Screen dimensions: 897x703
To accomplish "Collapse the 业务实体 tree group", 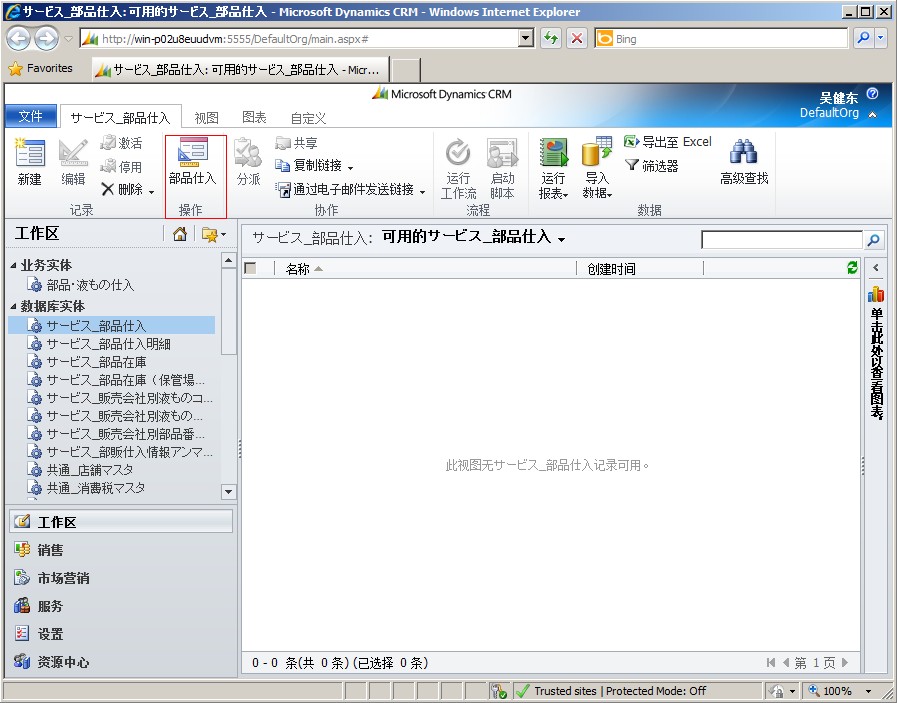I will coord(14,265).
